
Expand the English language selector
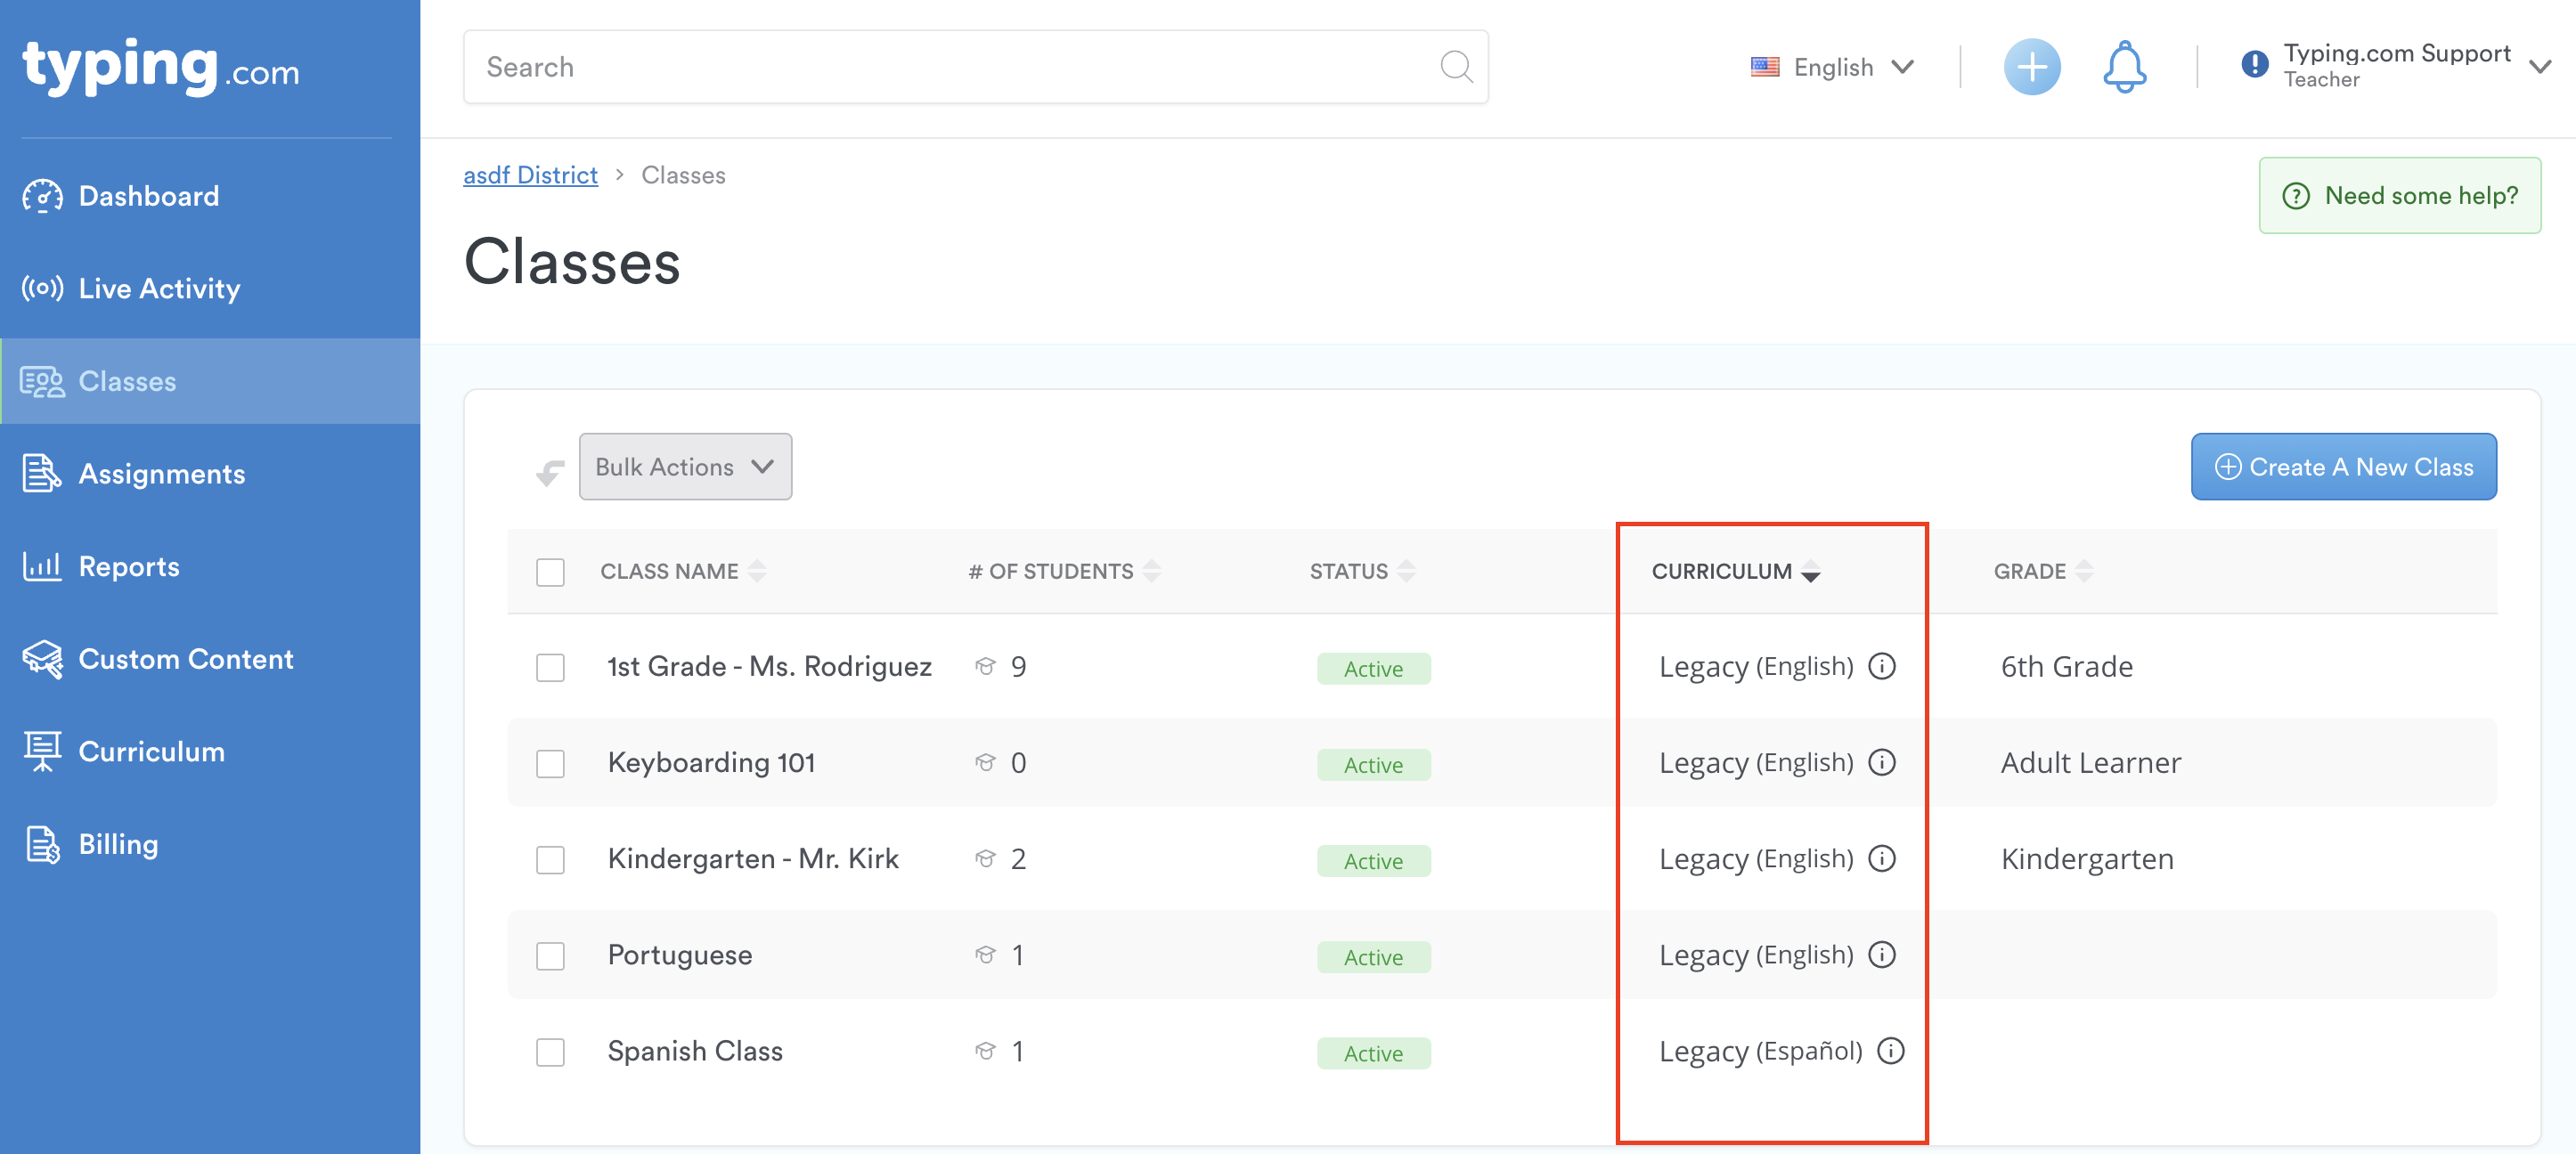coord(1833,67)
